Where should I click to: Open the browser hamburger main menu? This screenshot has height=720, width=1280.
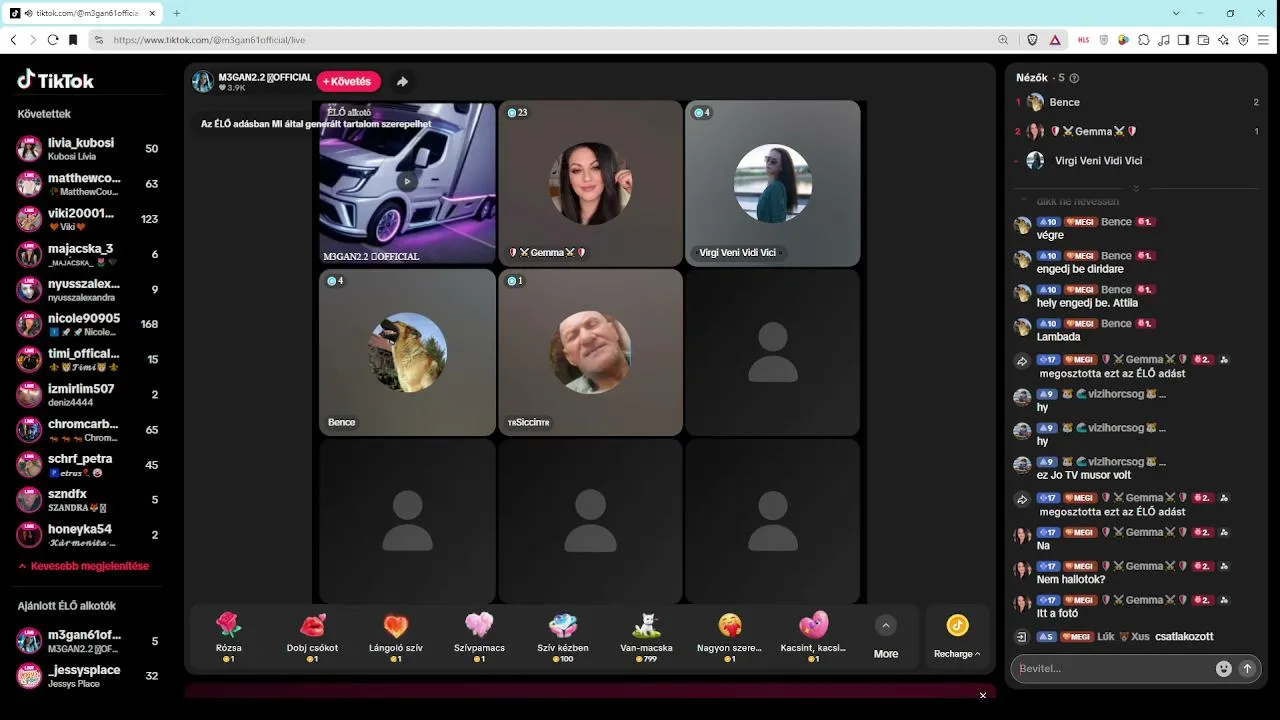[x=1263, y=40]
